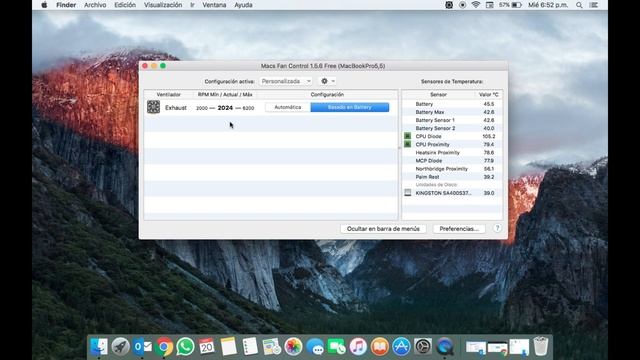The width and height of the screenshot is (640, 360).
Task: Click the help question mark button
Action: pos(497,229)
